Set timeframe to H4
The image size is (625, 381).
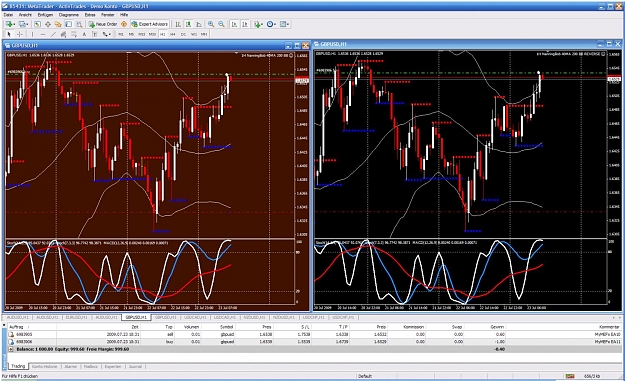[x=173, y=34]
